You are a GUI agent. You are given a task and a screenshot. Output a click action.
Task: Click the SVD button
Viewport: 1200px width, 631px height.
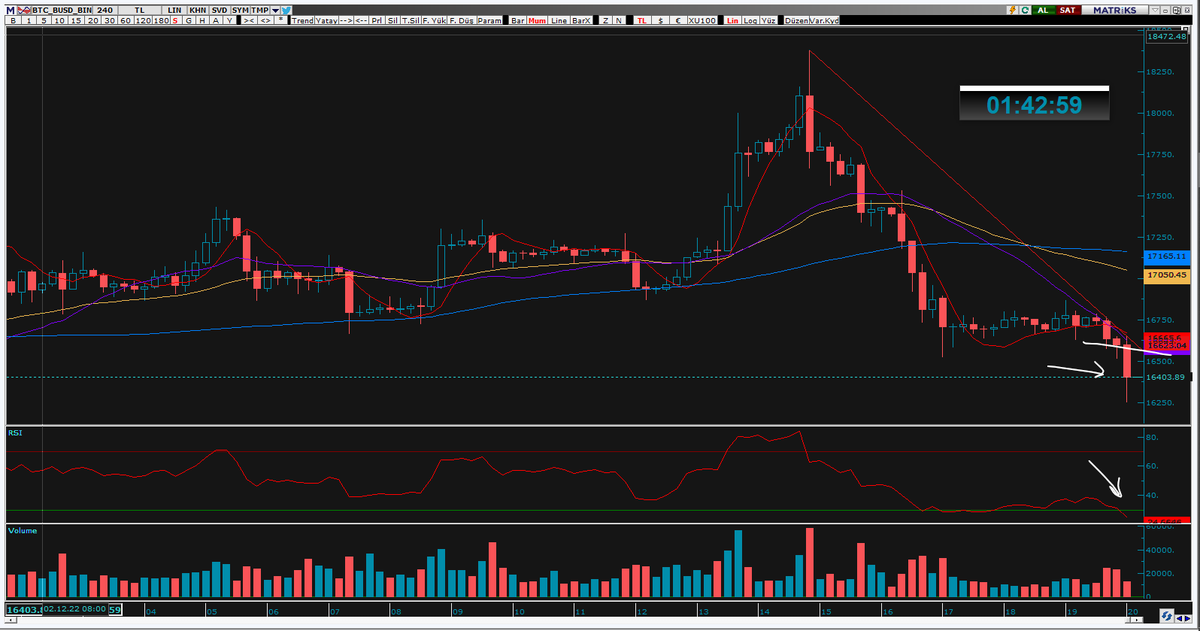[x=220, y=10]
